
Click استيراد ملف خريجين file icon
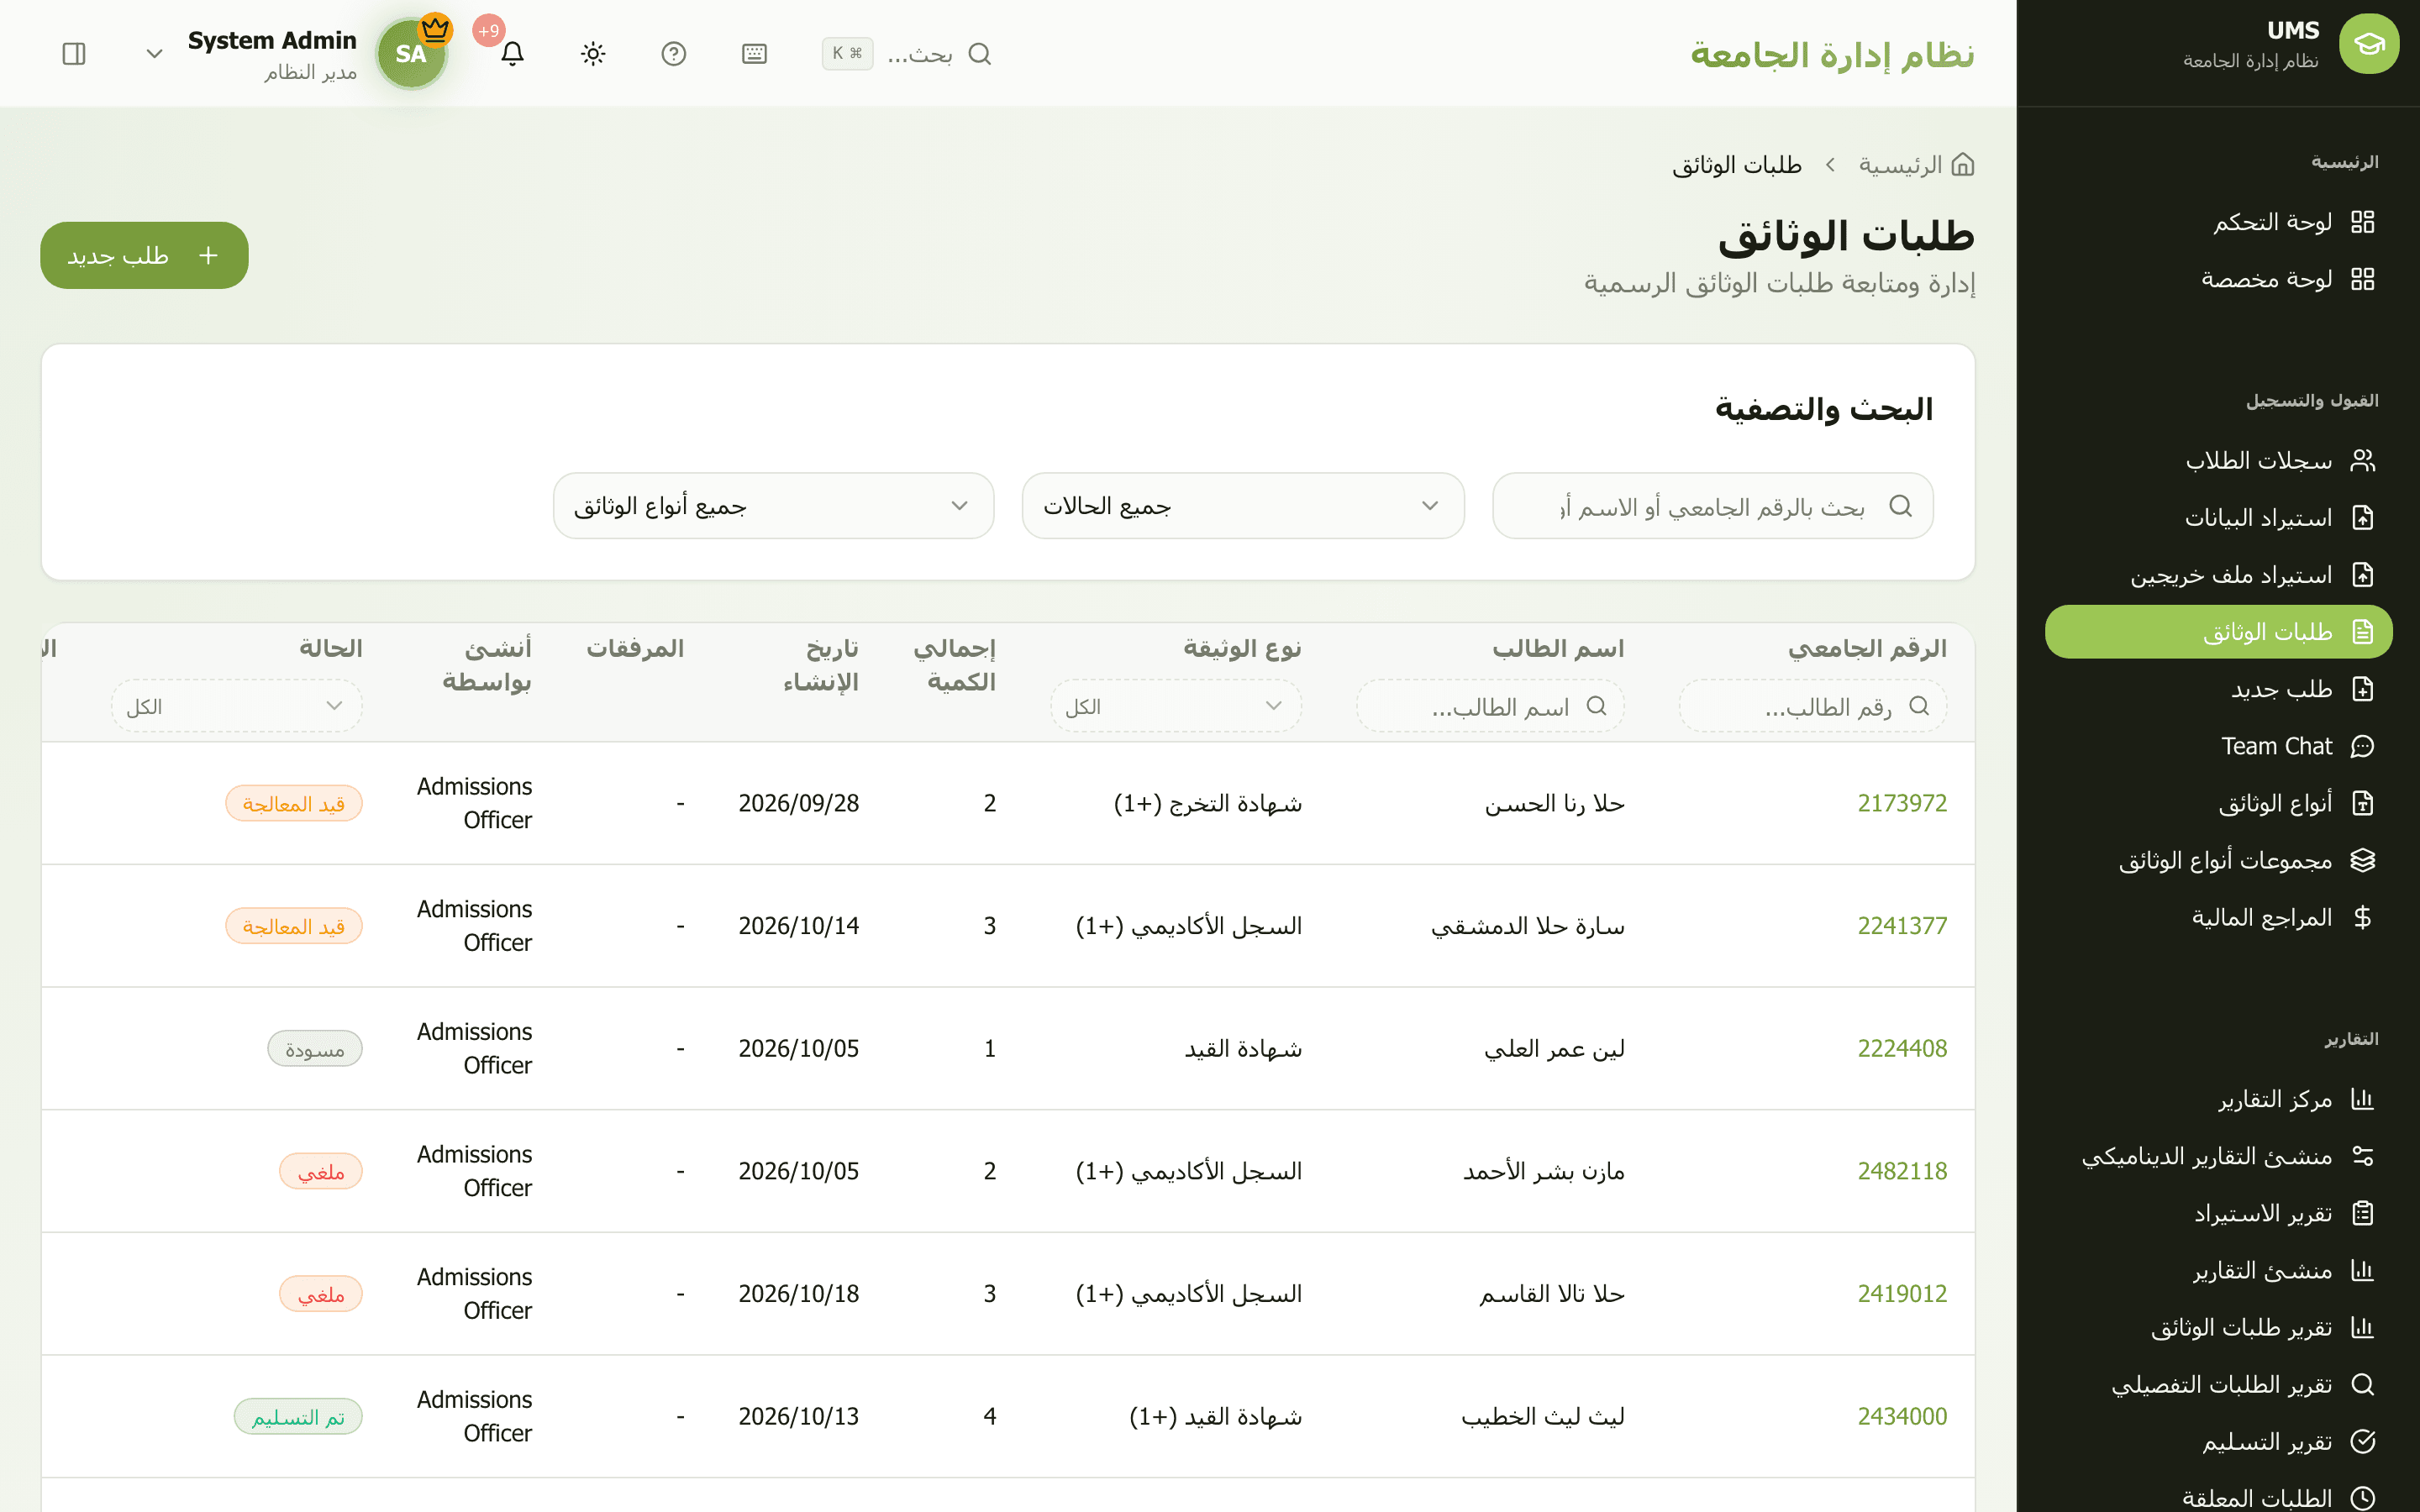tap(2363, 575)
